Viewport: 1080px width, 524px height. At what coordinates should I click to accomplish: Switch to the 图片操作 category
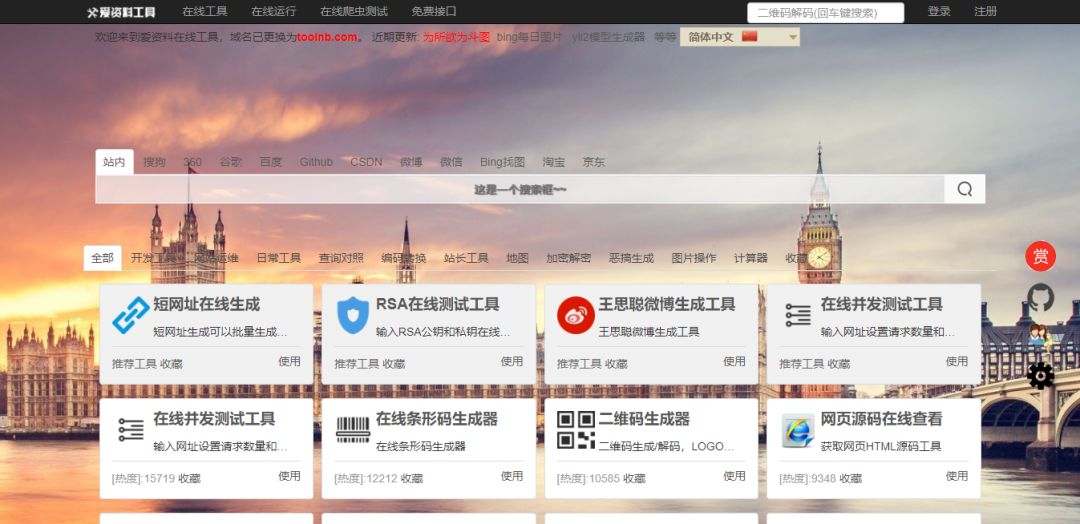tap(694, 258)
